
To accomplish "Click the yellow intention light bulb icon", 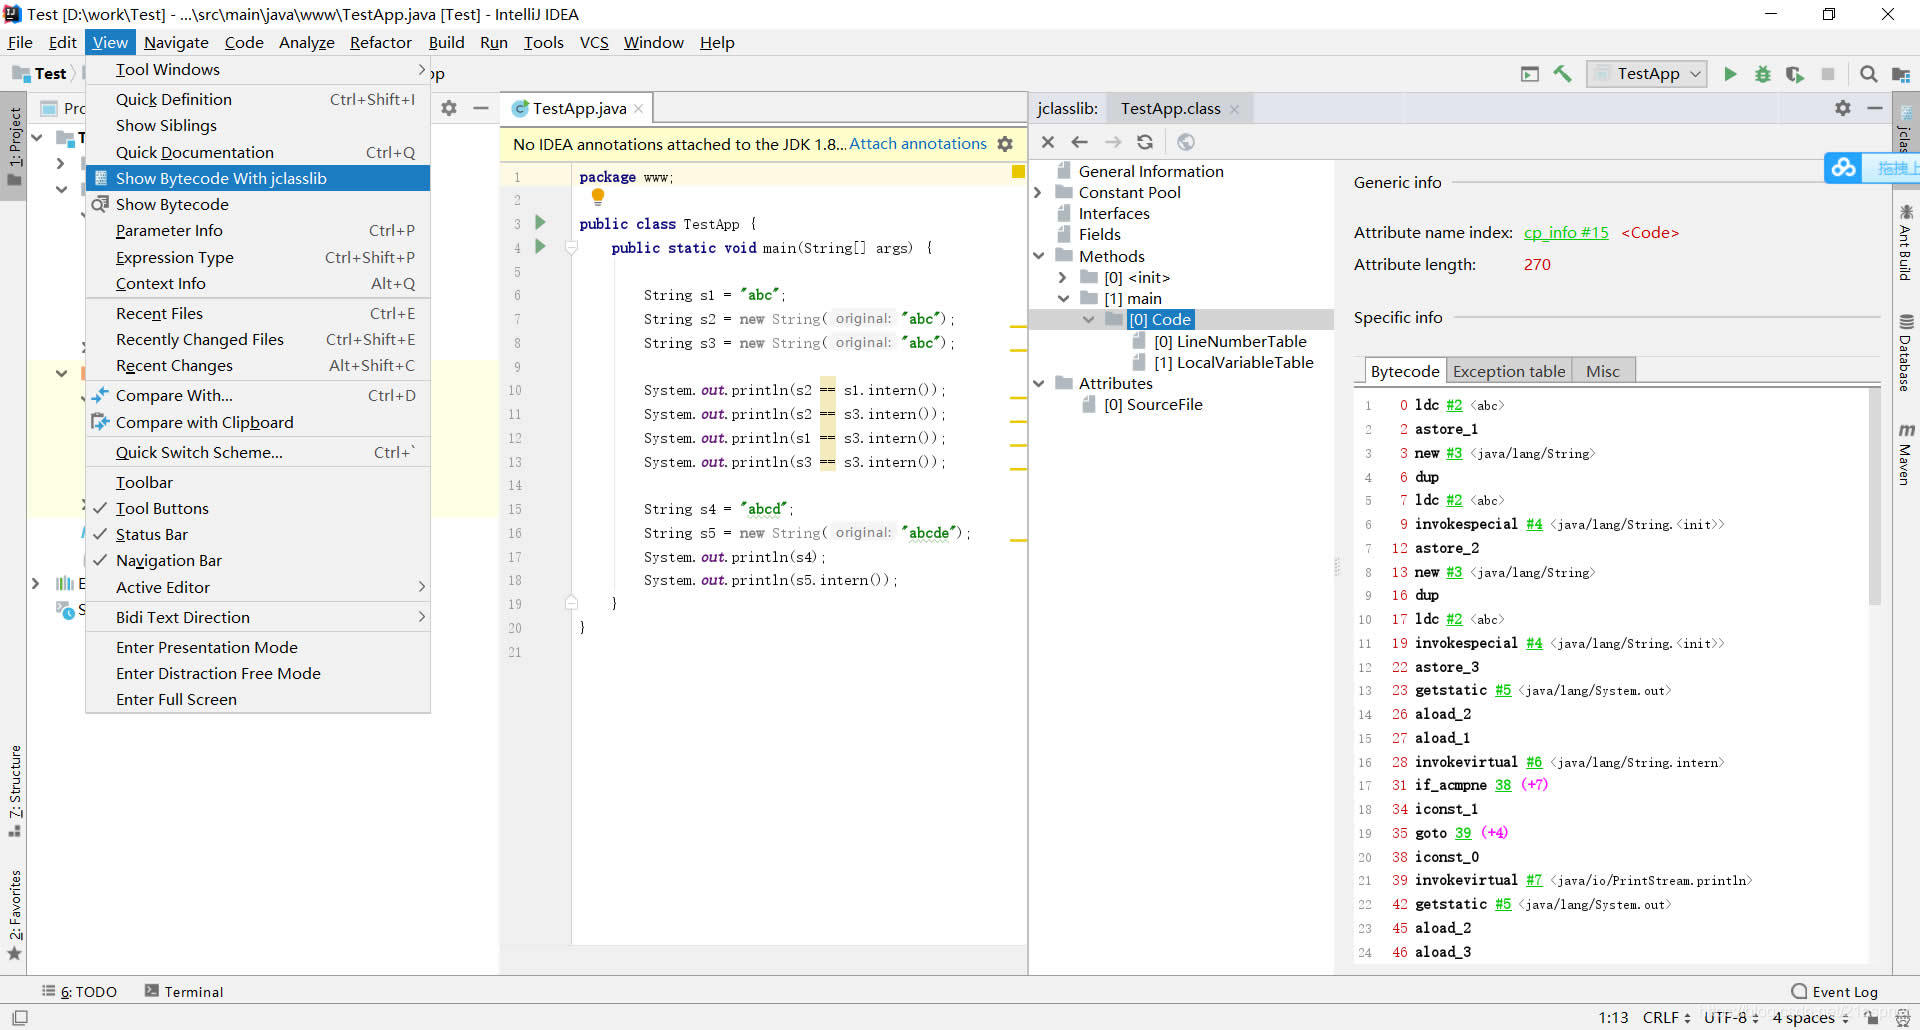I will pos(598,197).
